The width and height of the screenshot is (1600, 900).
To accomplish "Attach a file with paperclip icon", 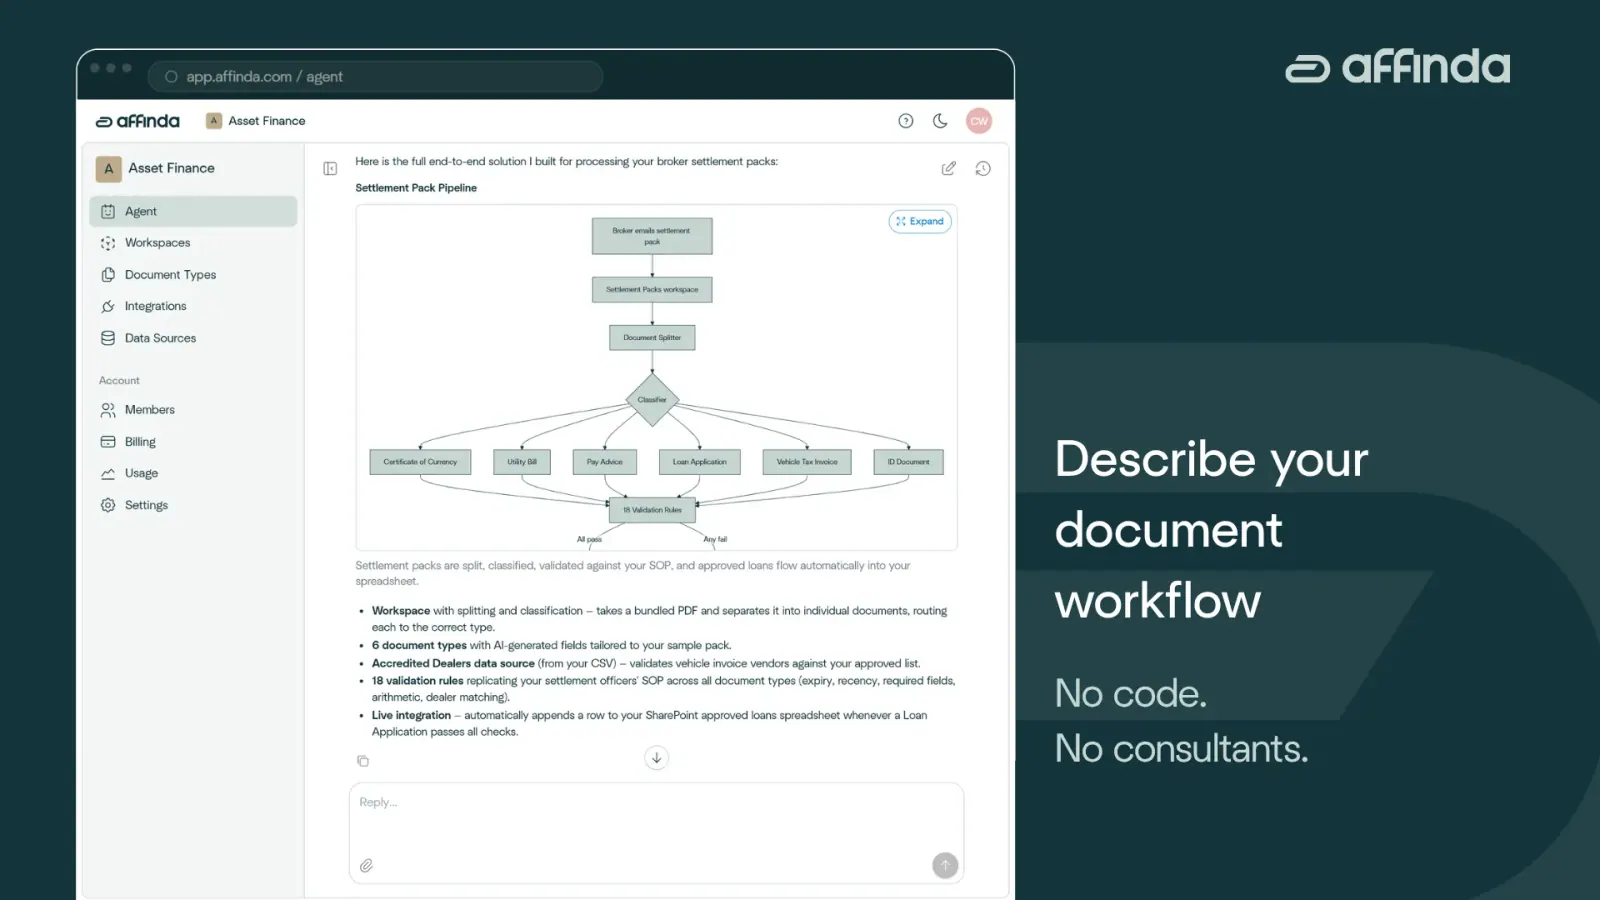I will (x=367, y=866).
